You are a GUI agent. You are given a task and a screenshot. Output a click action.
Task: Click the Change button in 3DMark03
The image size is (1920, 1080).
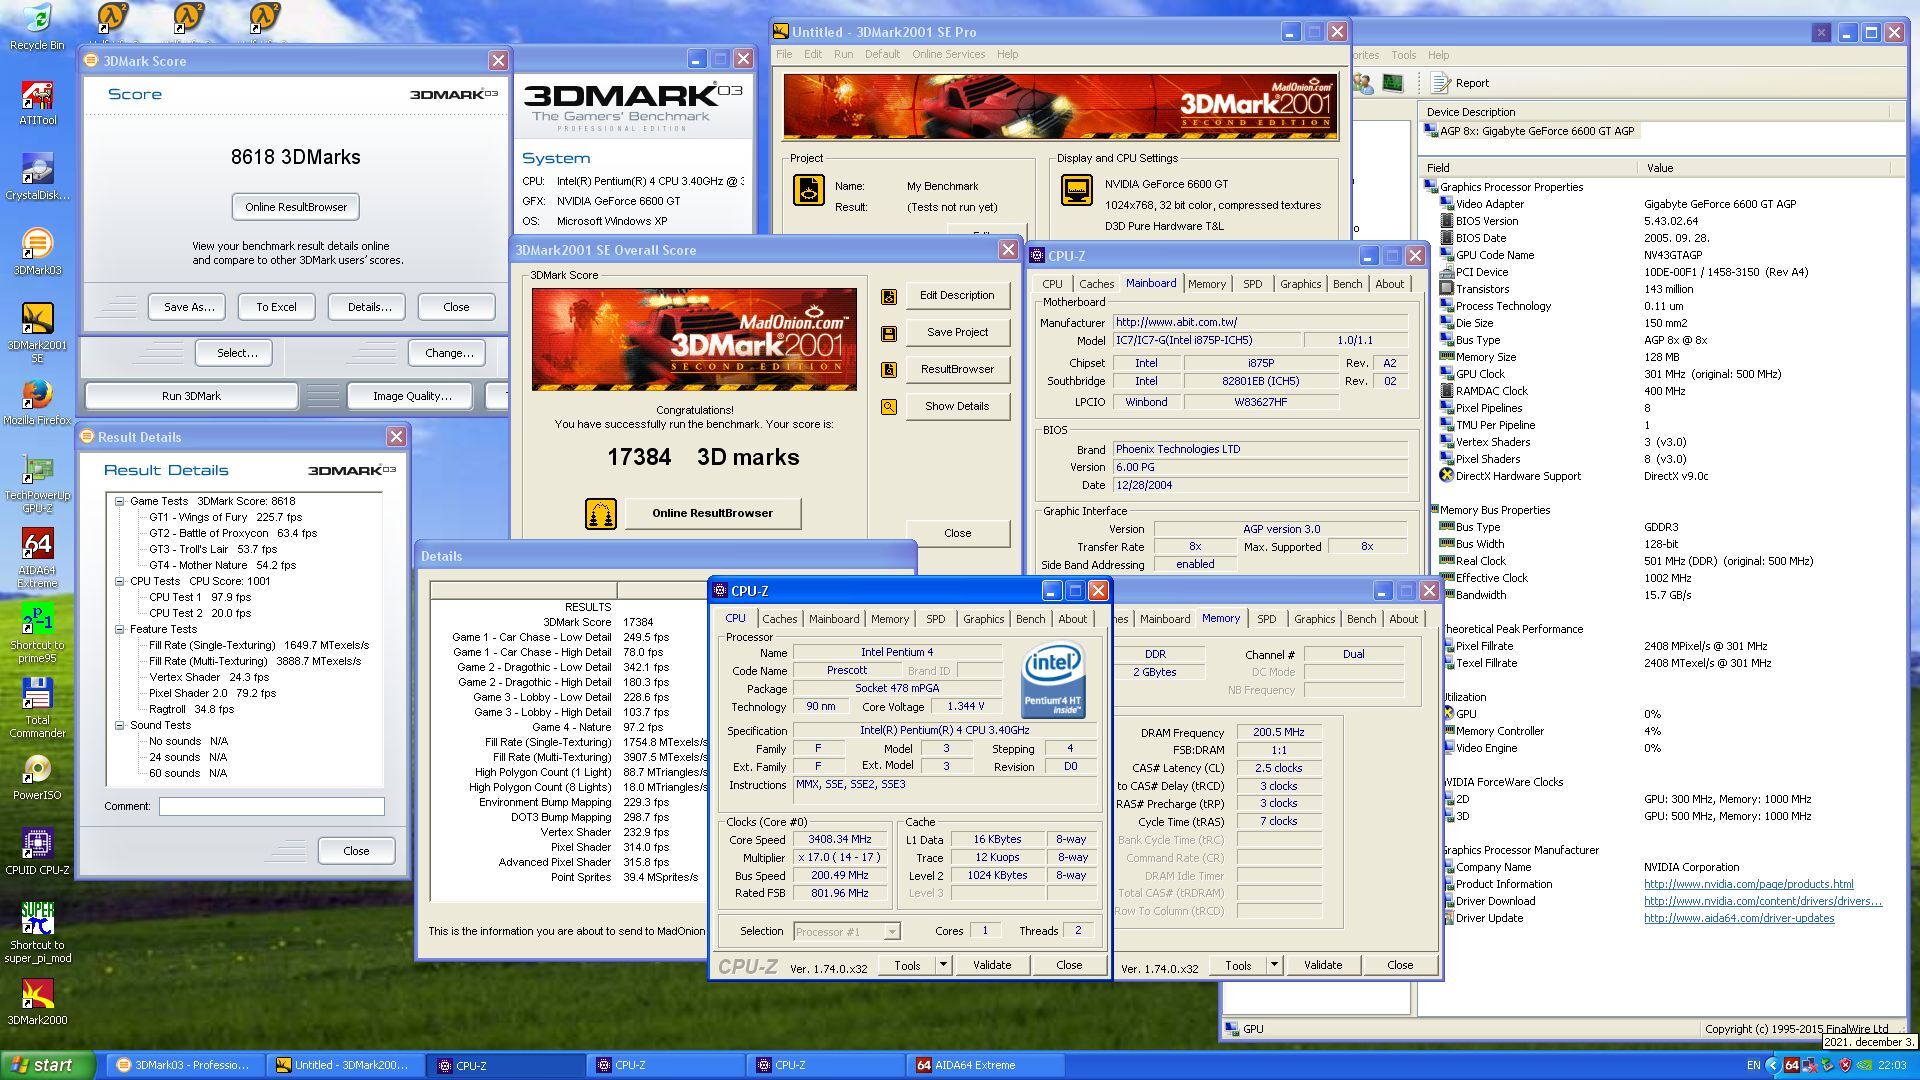(449, 353)
